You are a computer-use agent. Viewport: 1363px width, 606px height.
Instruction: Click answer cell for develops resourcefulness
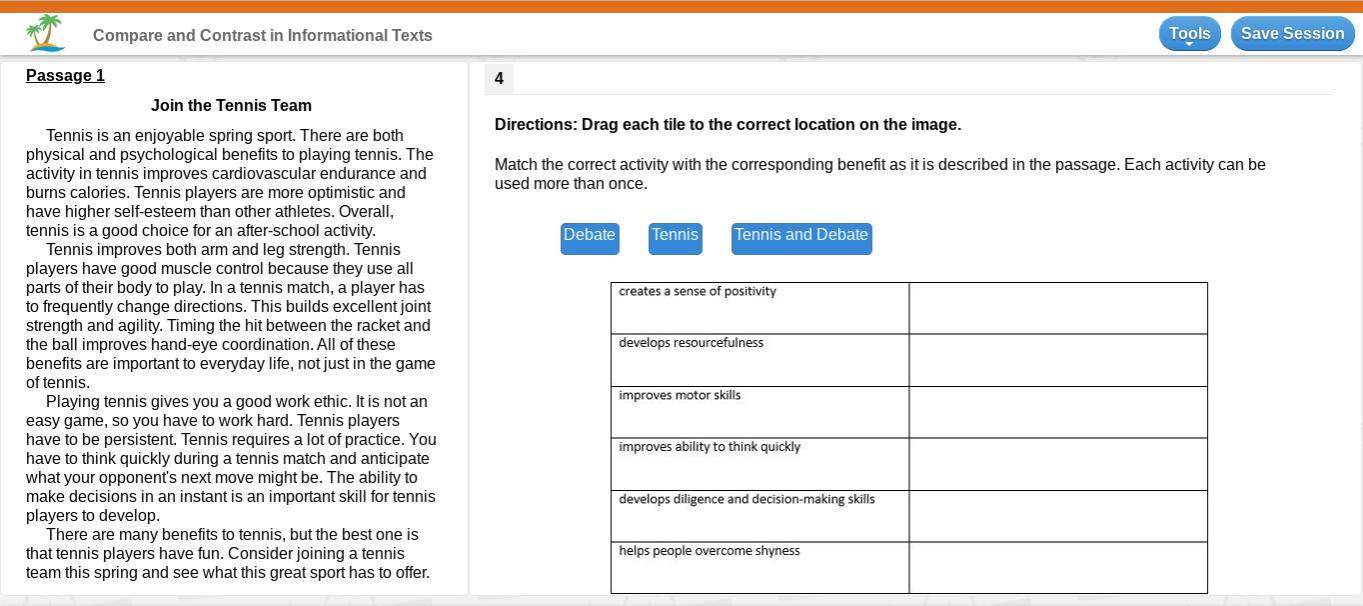click(1058, 360)
